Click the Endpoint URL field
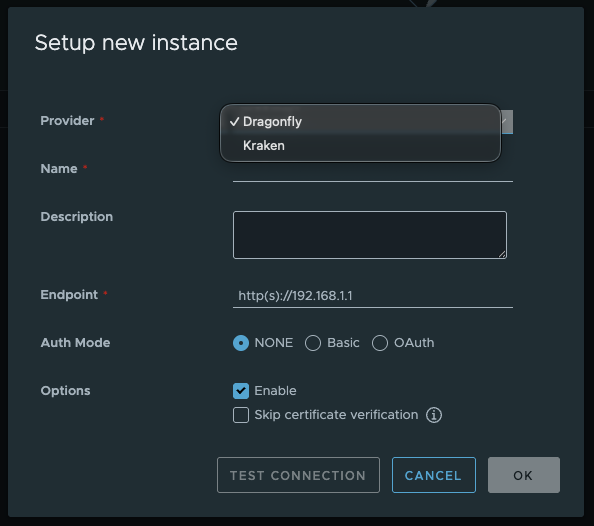Image resolution: width=594 pixels, height=526 pixels. point(373,296)
